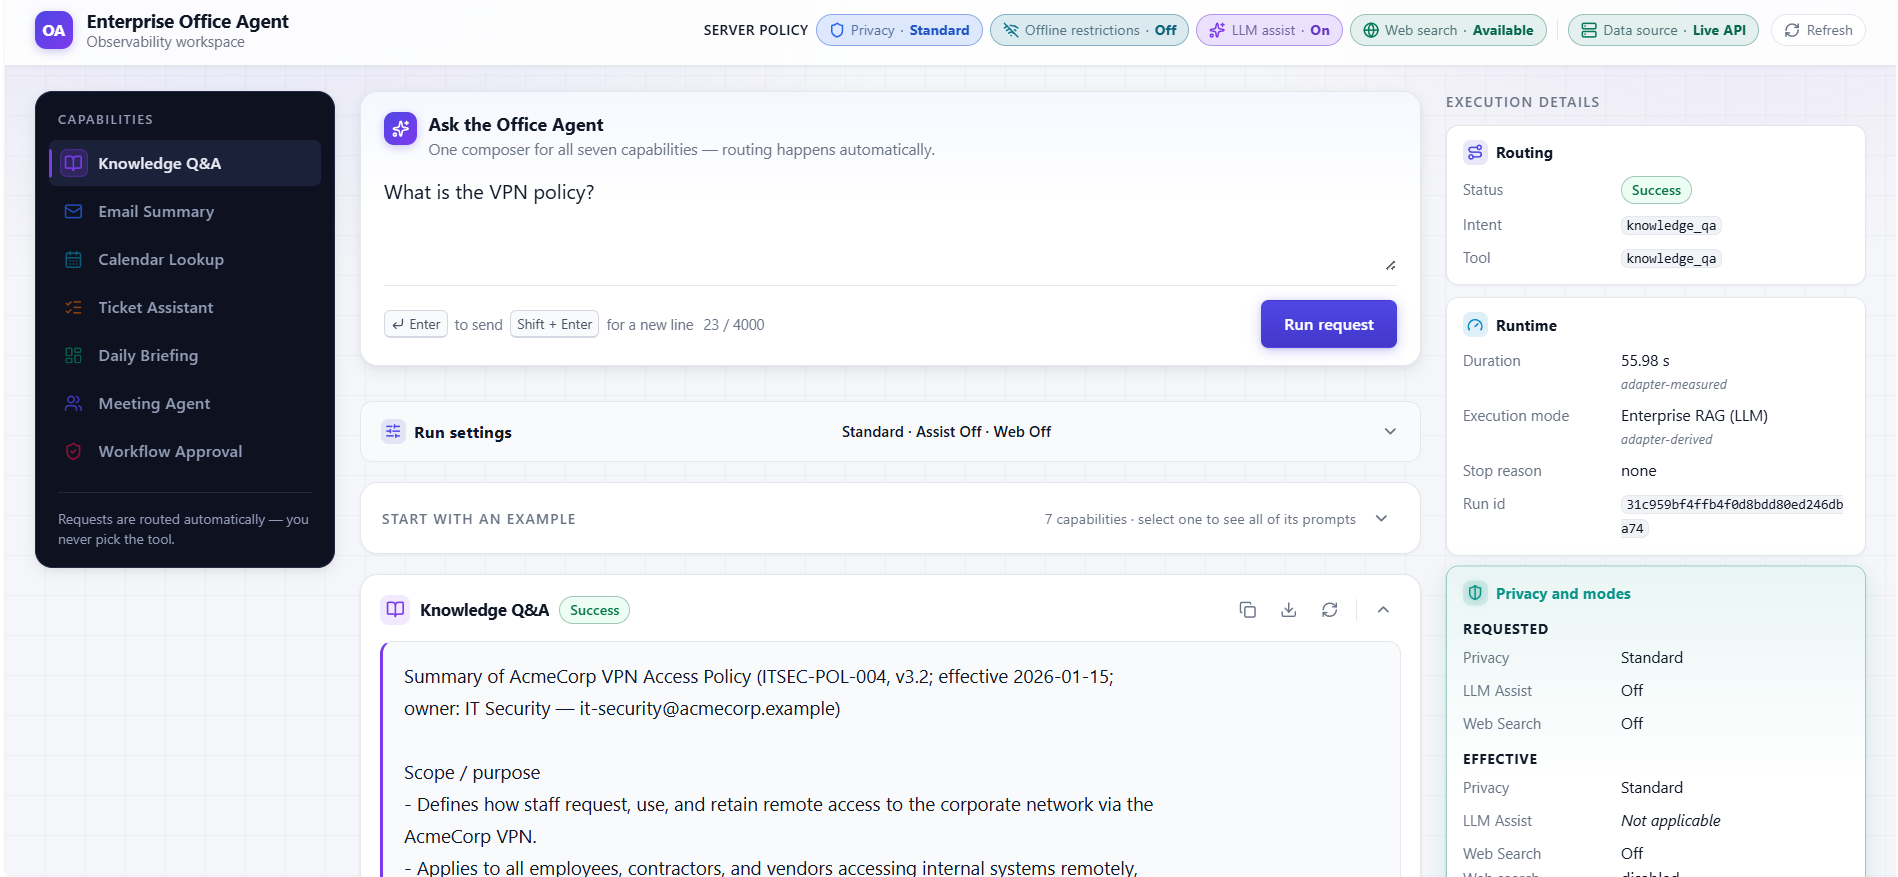Toggle the Privacy Standard policy pill
The height and width of the screenshot is (877, 1898).
pyautogui.click(x=899, y=30)
